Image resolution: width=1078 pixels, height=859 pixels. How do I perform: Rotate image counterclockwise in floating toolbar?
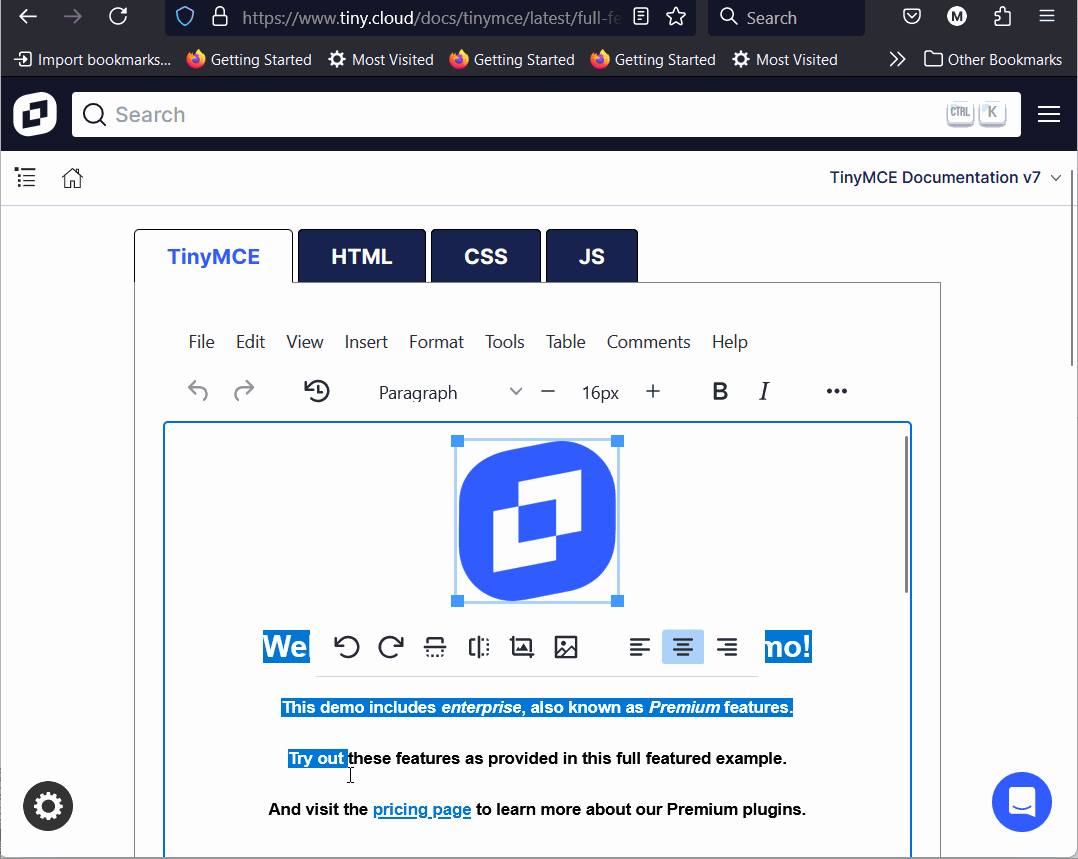346,647
